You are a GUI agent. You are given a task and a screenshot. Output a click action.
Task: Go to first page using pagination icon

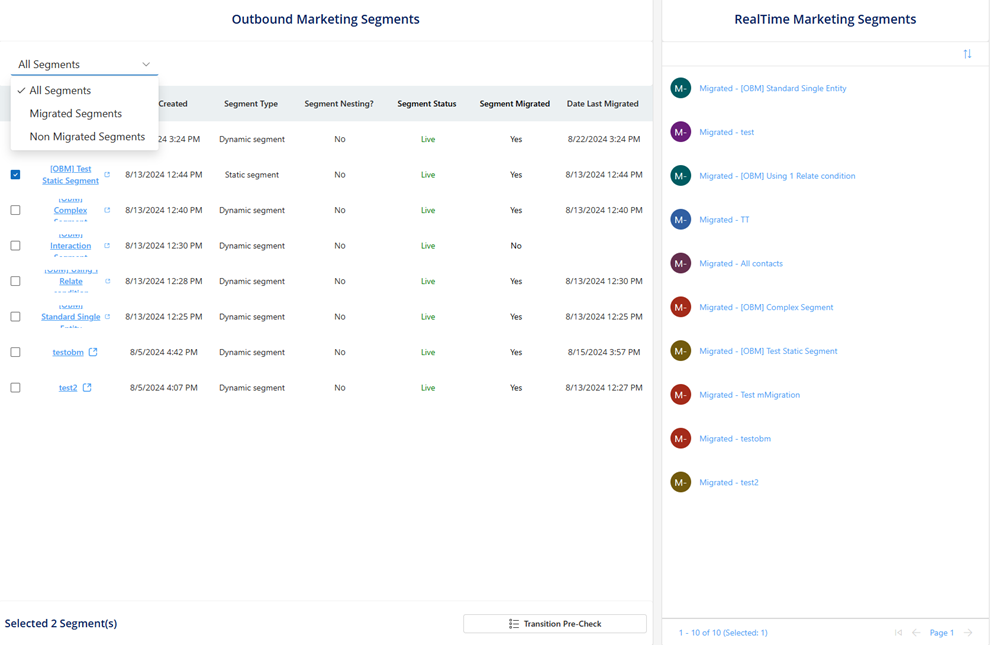click(x=898, y=632)
